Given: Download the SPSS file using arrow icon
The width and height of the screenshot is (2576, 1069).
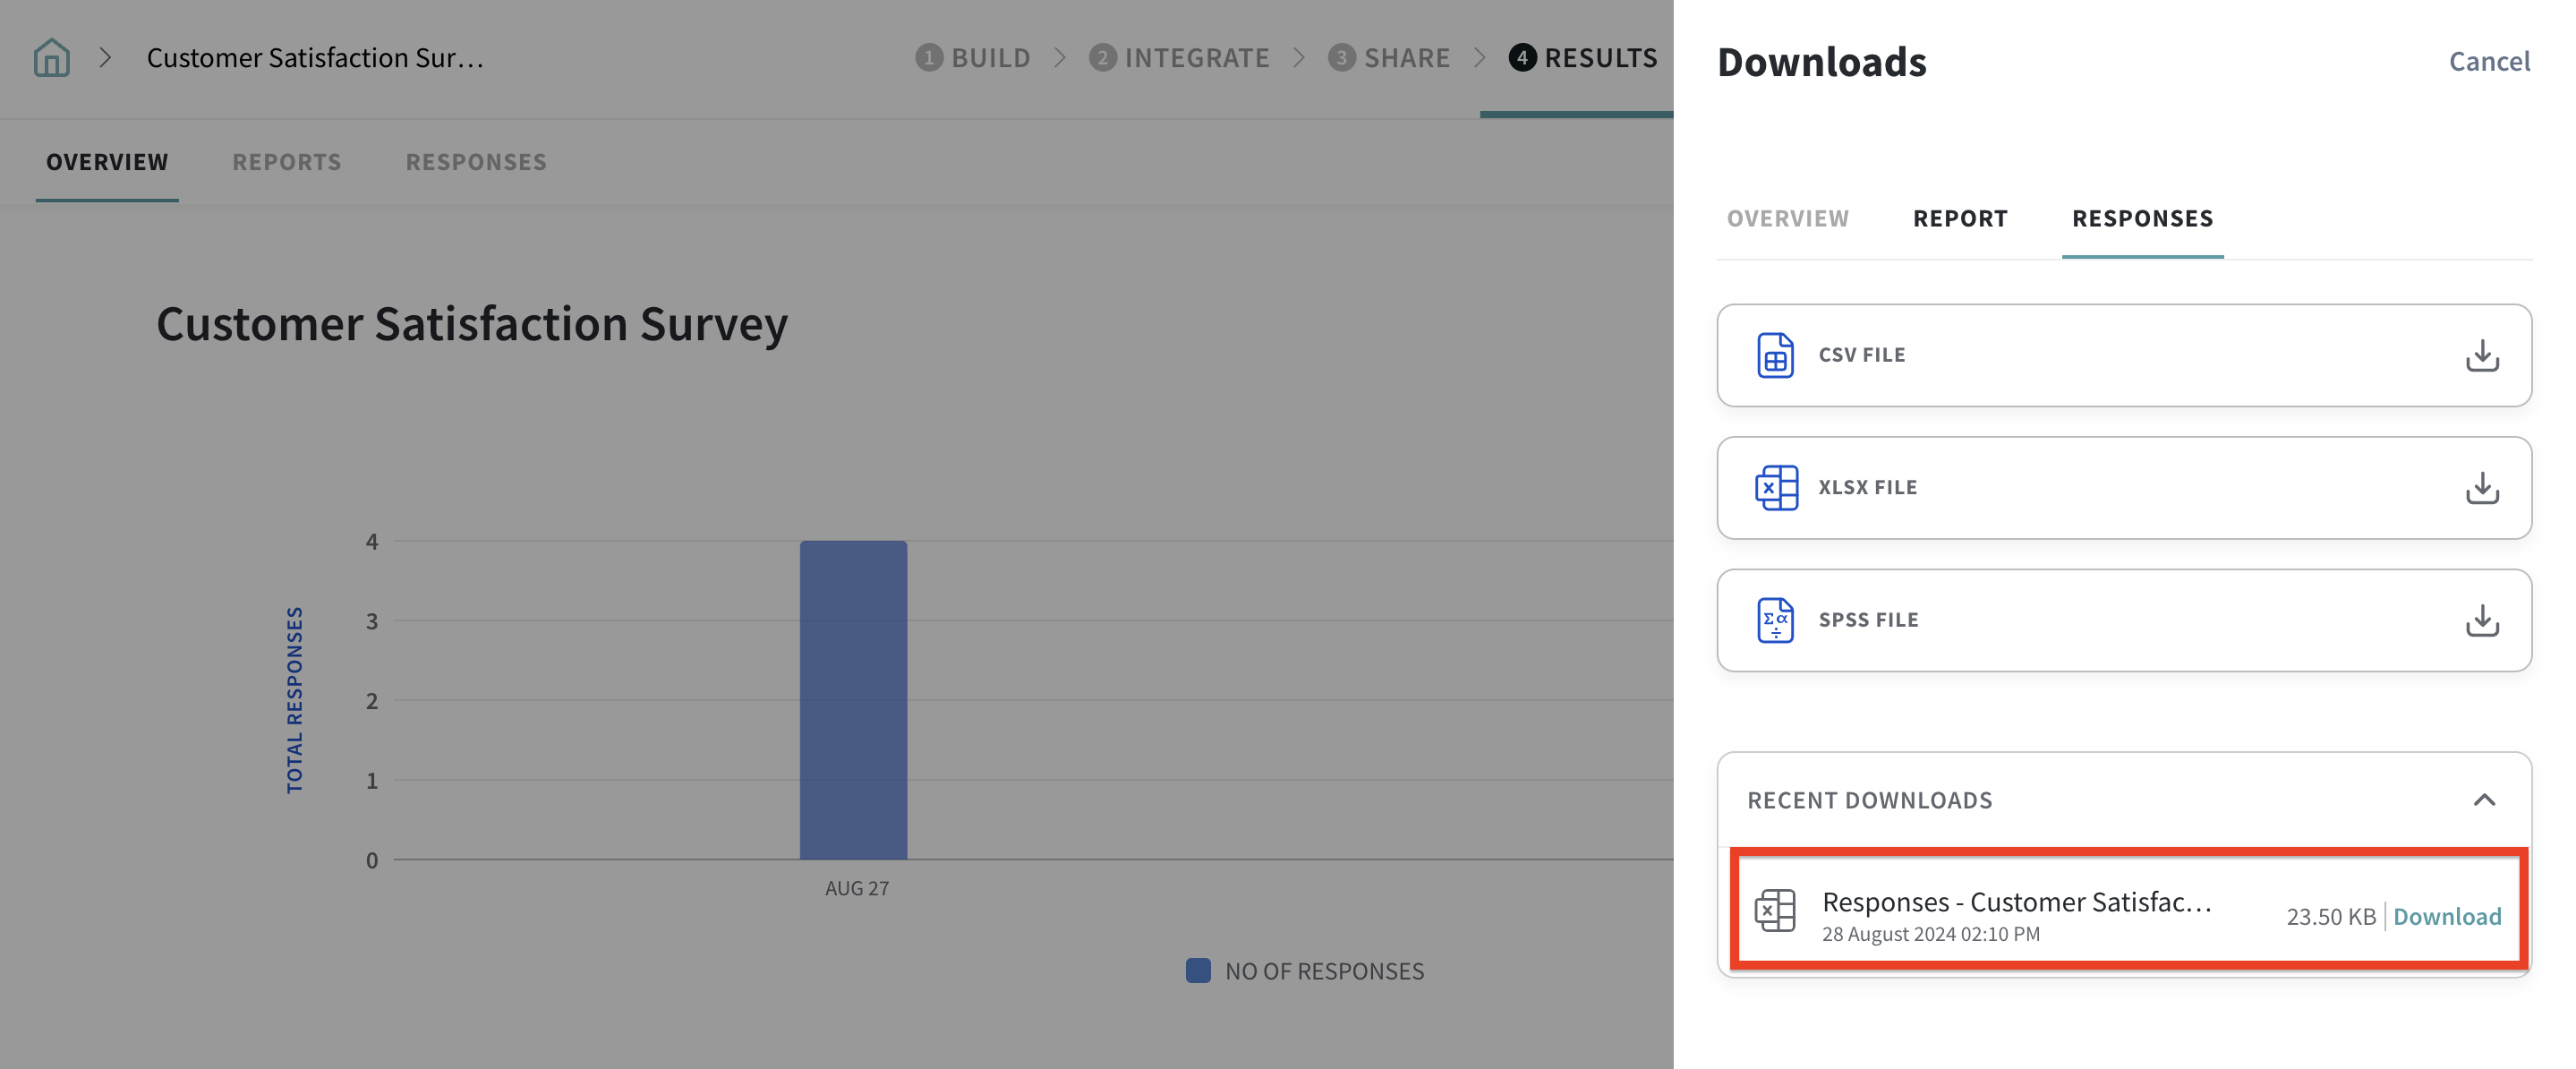Looking at the screenshot, I should coord(2481,620).
